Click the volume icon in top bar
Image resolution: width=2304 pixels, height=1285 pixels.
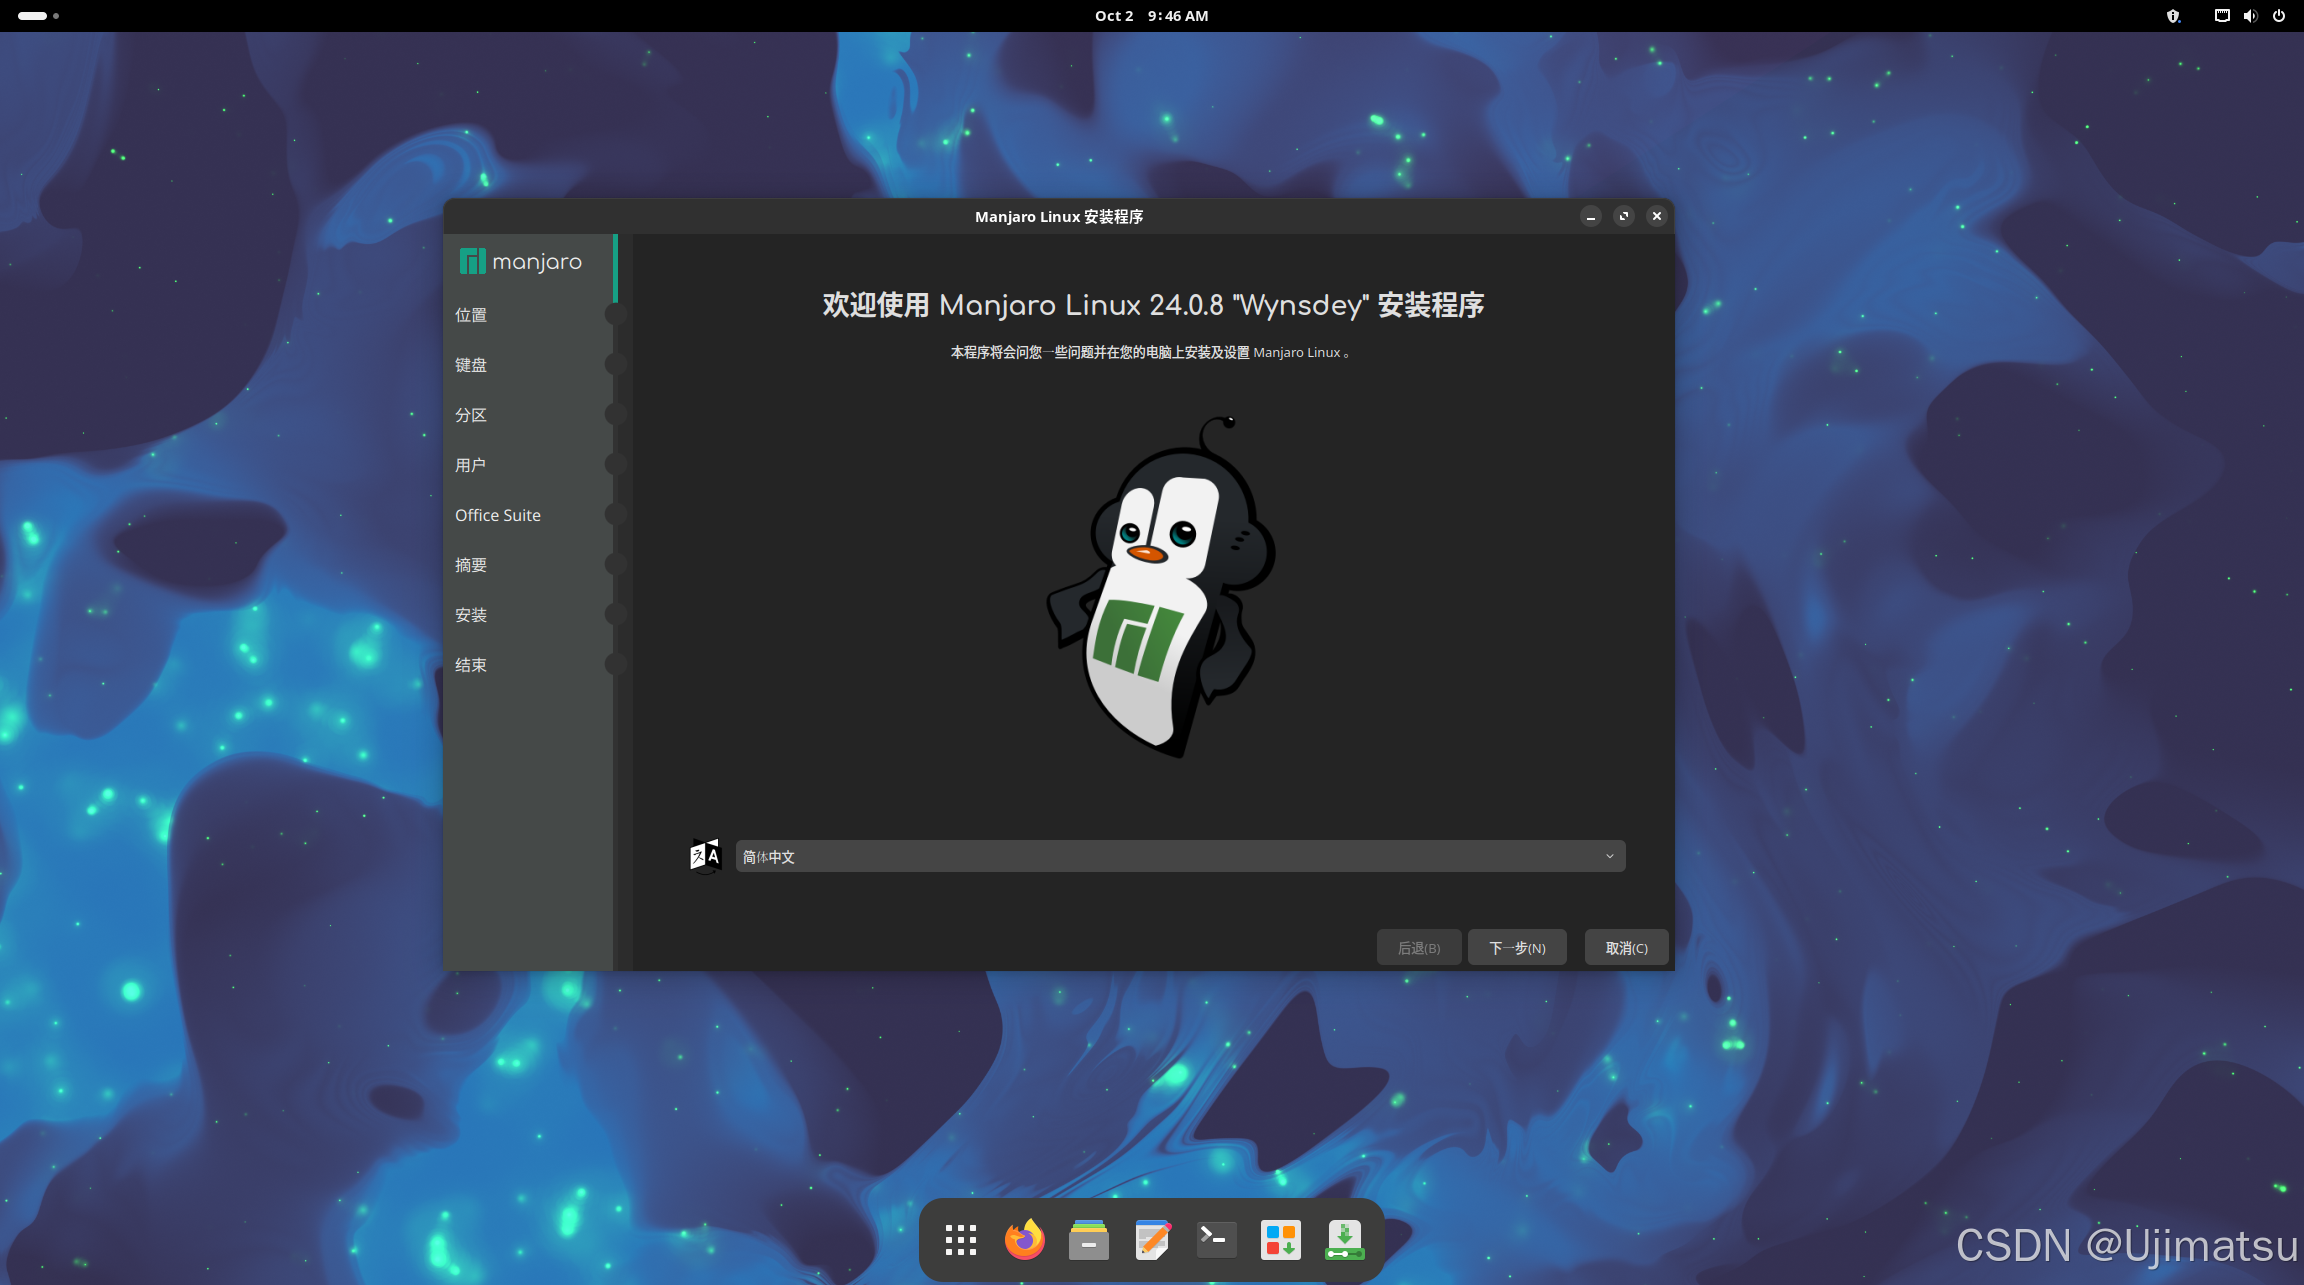point(2250,16)
